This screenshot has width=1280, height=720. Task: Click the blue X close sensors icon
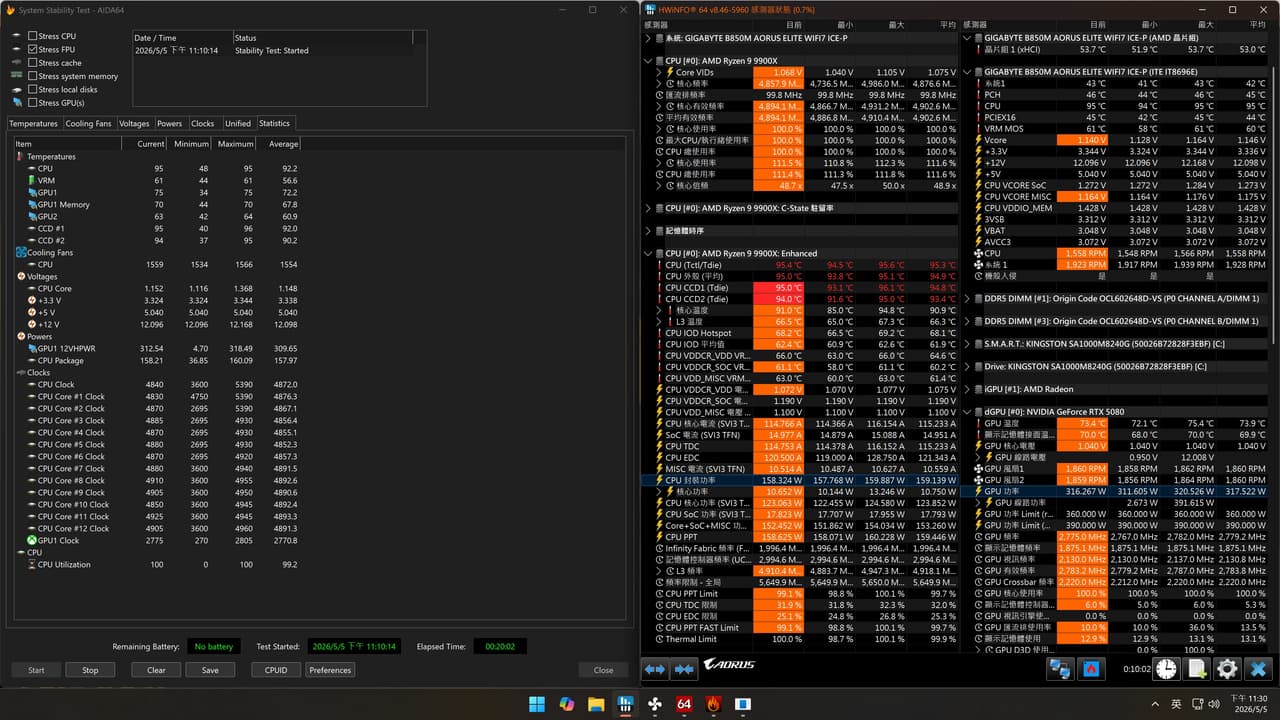click(1258, 669)
